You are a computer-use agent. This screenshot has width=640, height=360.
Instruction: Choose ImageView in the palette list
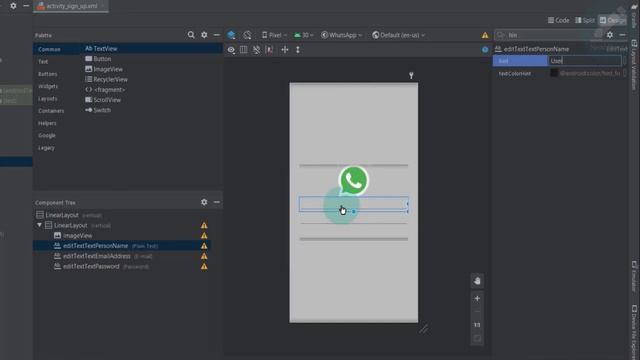(x=104, y=69)
